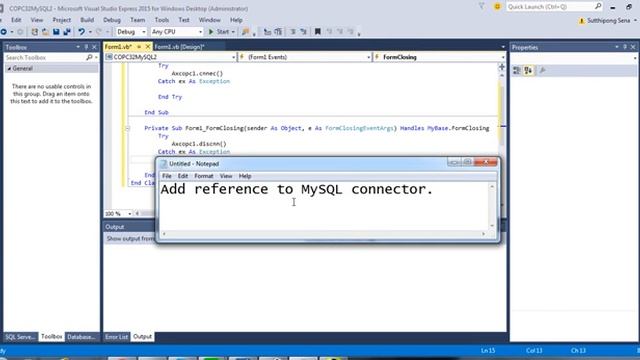Viewport: 640px width, 360px height.
Task: Show Alphabetical sort in Properties panel
Action: (528, 71)
